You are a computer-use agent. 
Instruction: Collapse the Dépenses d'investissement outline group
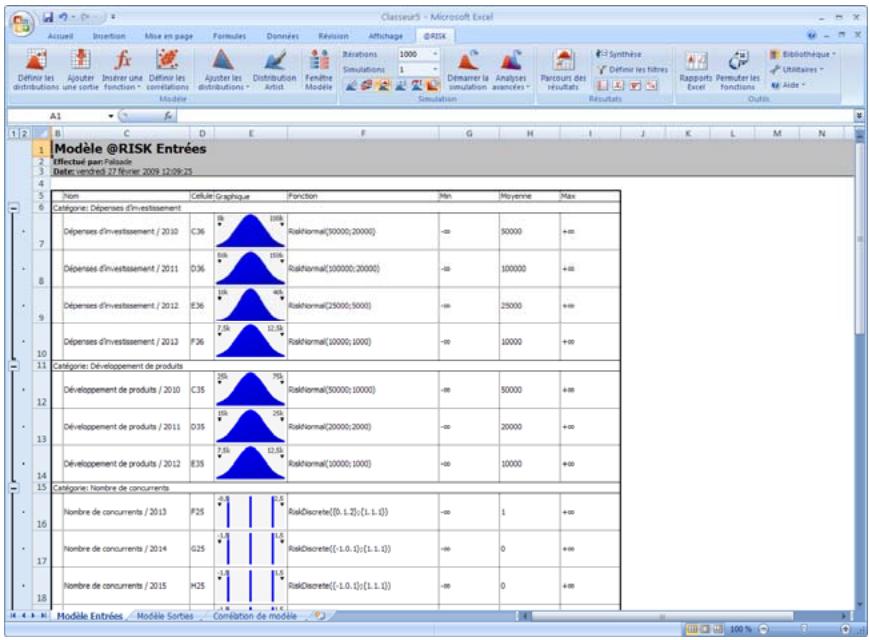(x=14, y=208)
